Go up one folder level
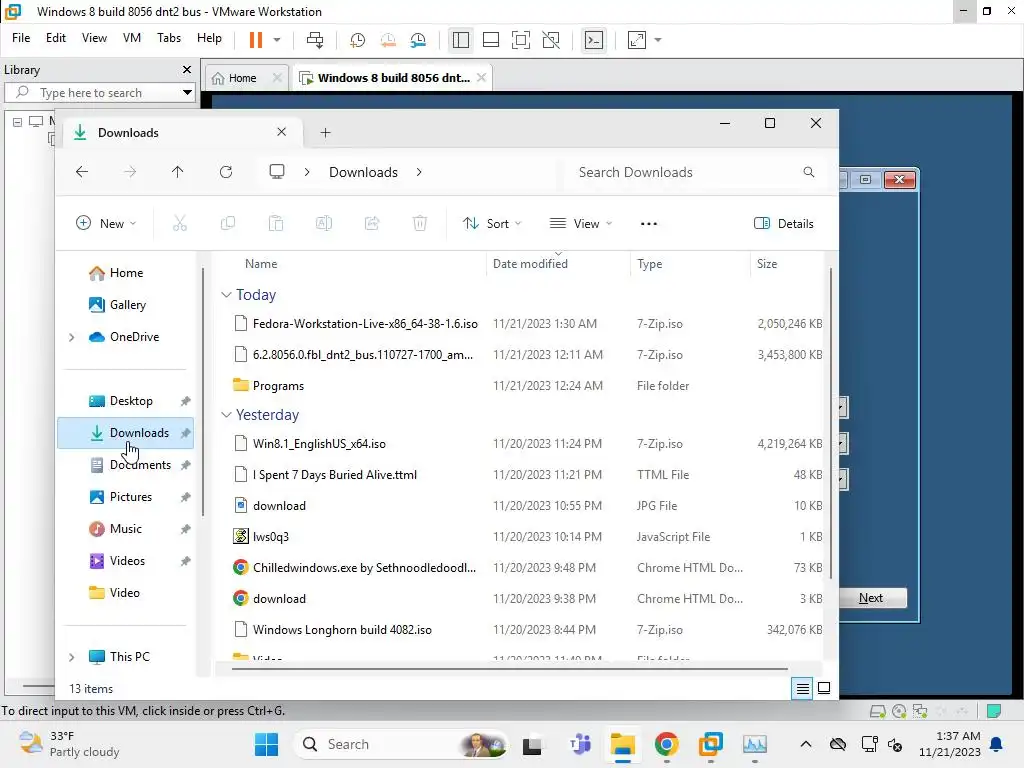 coord(178,172)
